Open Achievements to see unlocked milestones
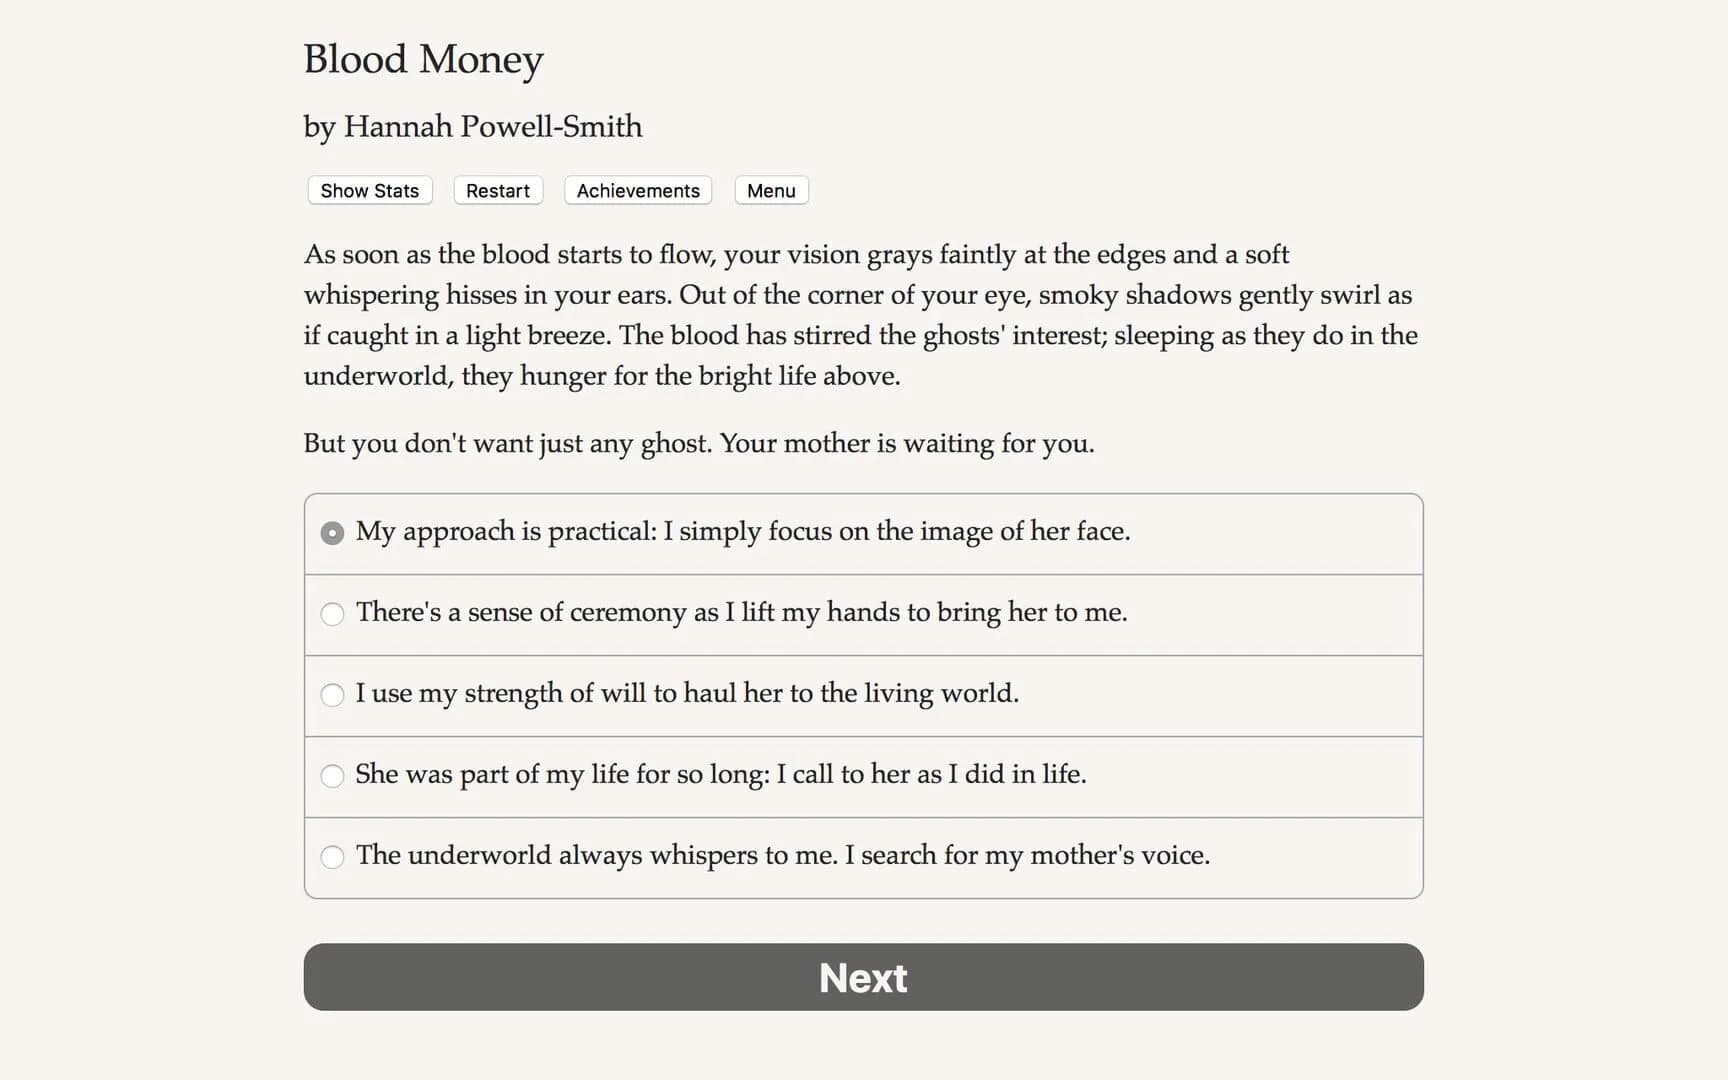This screenshot has width=1728, height=1080. 637,190
